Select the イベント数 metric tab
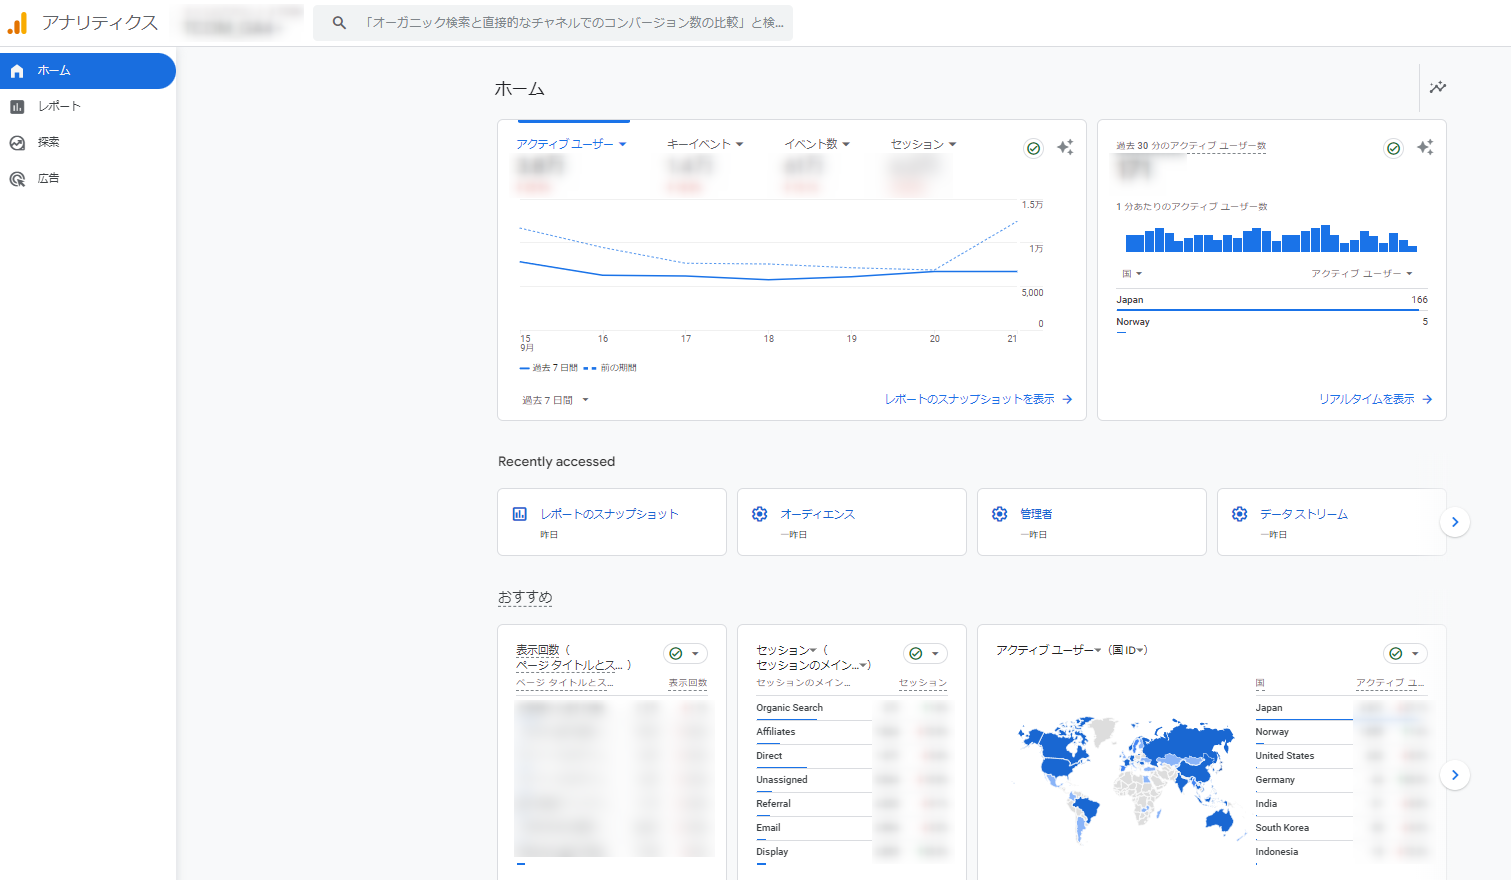Viewport: 1511px width, 880px height. 811,144
